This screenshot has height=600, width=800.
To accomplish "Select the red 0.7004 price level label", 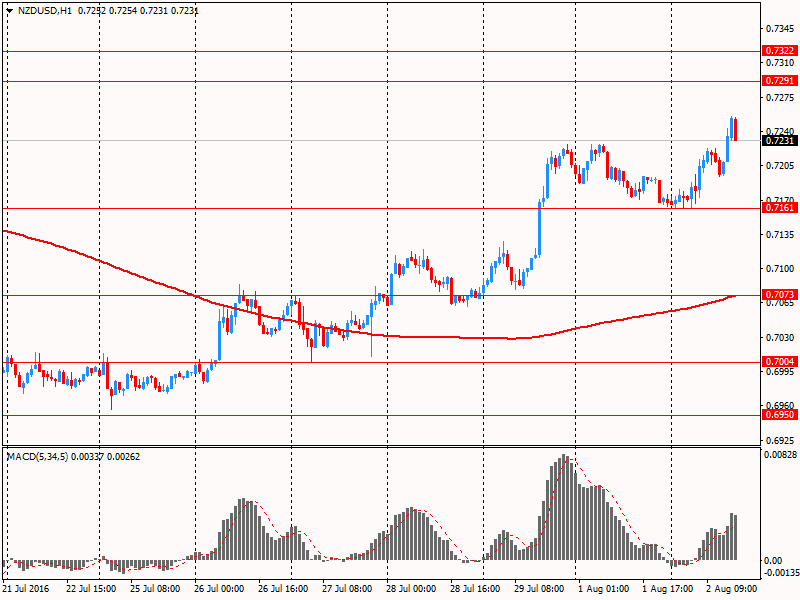I will (780, 362).
